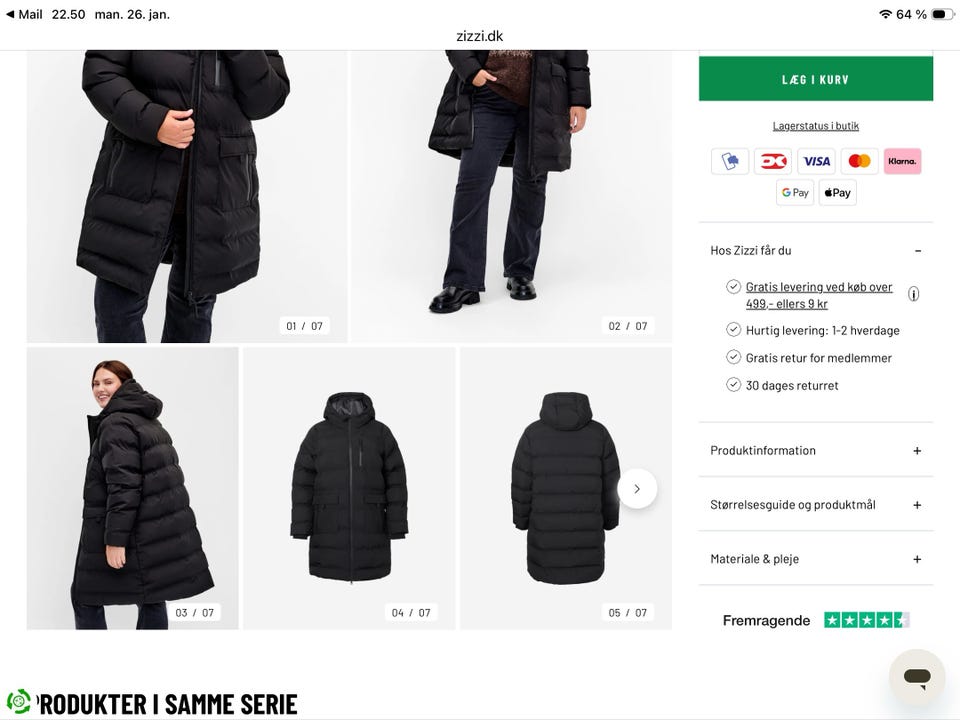
Task: Return to Mail app in status bar
Action: click(24, 15)
